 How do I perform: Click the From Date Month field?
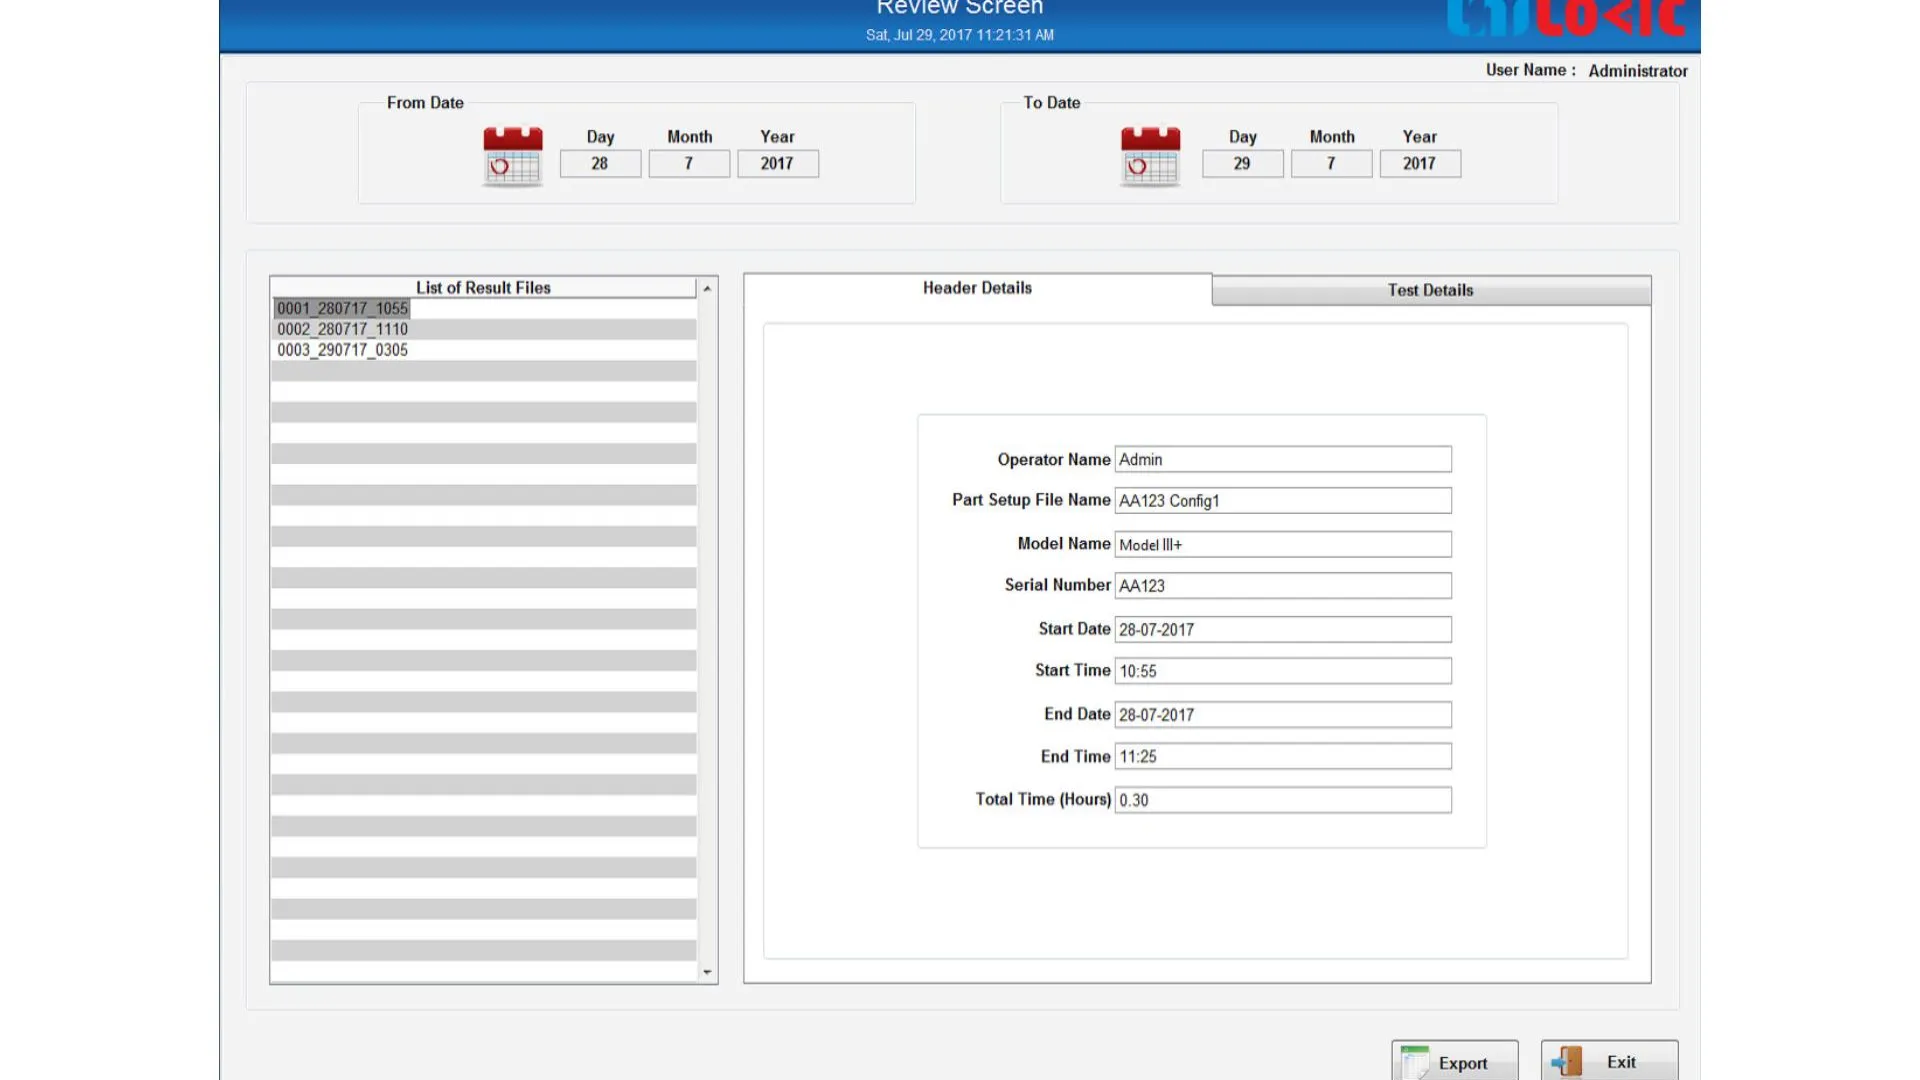tap(689, 163)
